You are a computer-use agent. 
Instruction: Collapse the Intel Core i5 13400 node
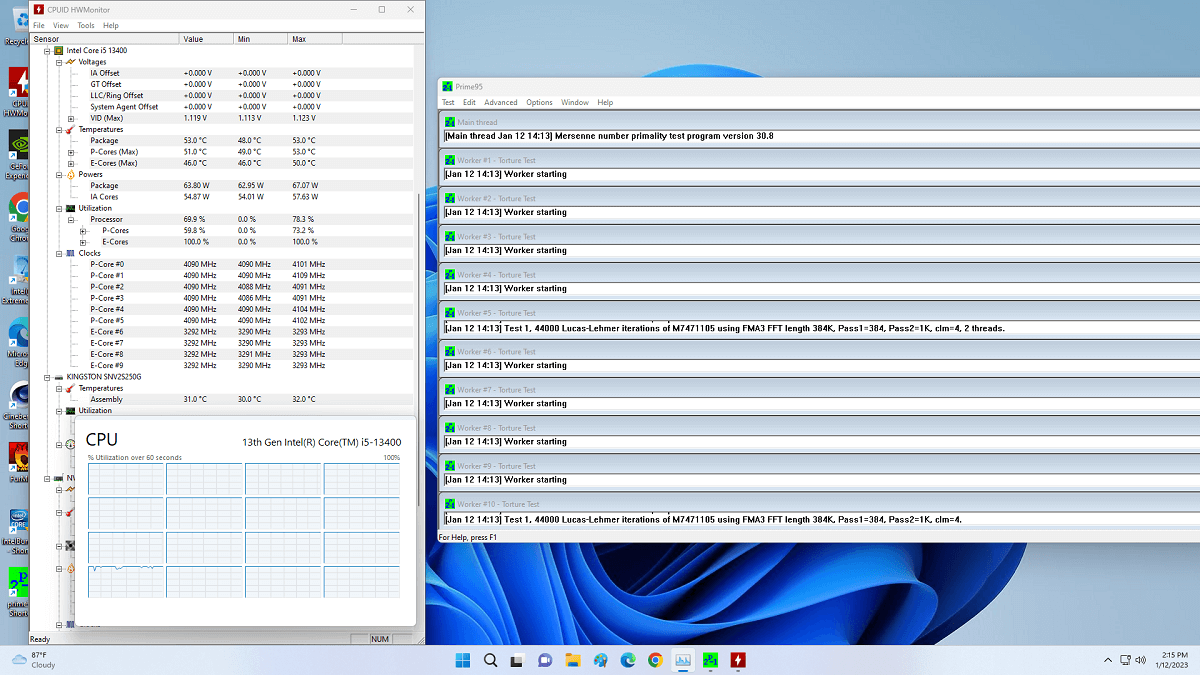tap(47, 50)
